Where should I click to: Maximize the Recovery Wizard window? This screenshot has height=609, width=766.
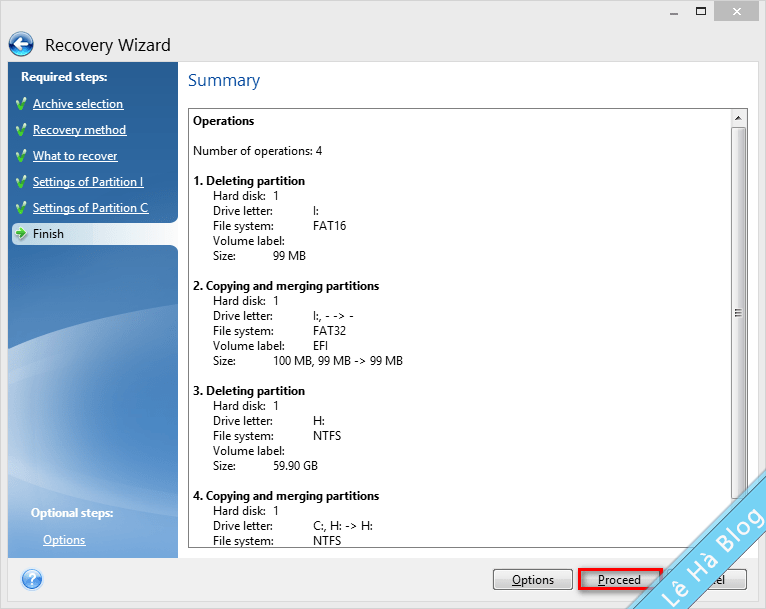click(x=701, y=11)
